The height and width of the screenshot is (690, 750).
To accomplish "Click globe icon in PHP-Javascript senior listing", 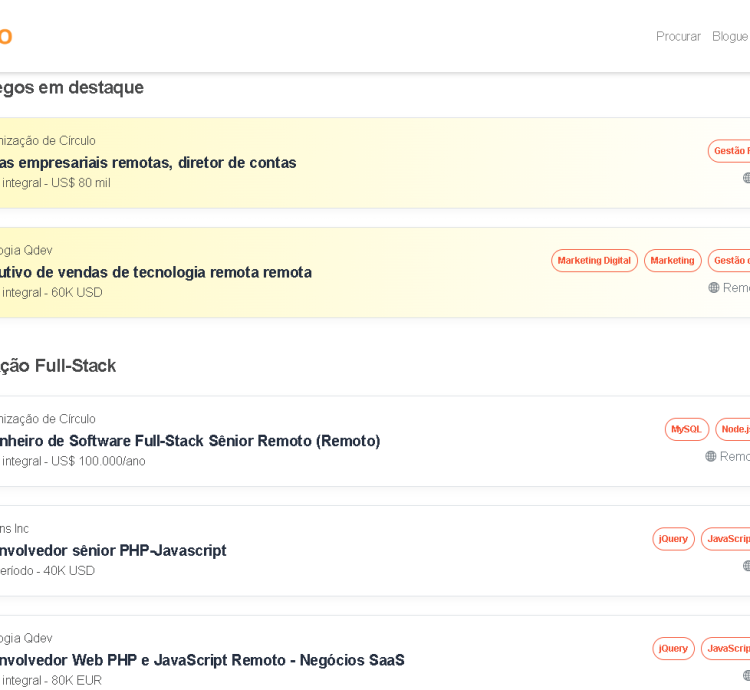I will click(746, 566).
